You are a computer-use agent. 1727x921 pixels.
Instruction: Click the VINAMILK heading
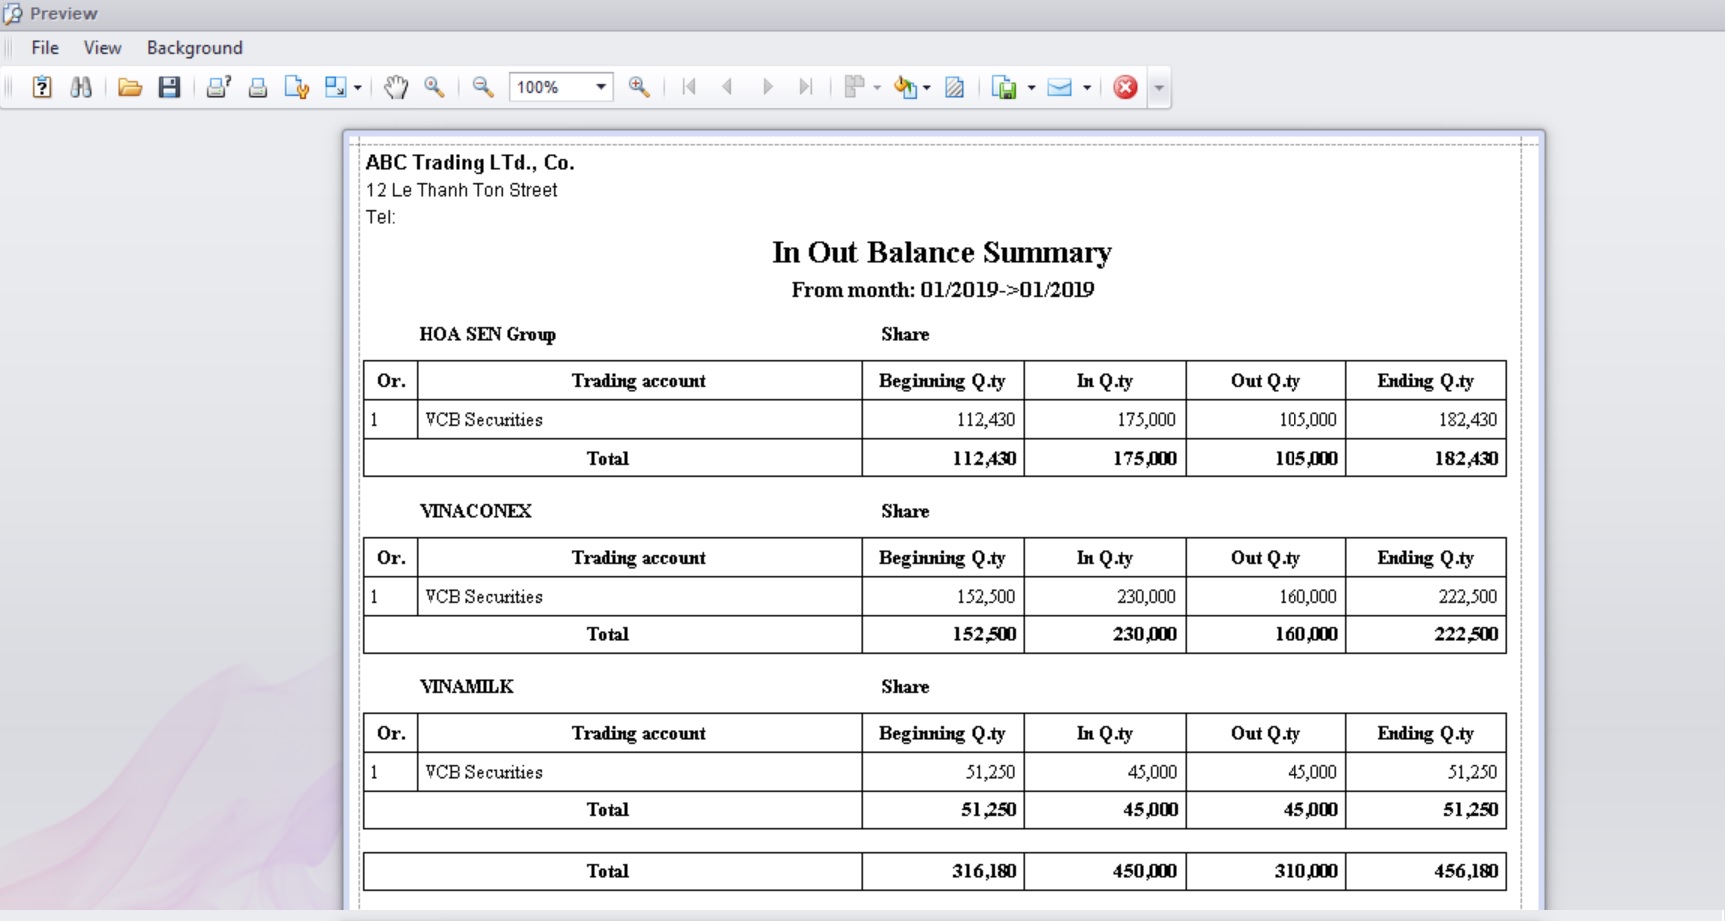click(467, 687)
